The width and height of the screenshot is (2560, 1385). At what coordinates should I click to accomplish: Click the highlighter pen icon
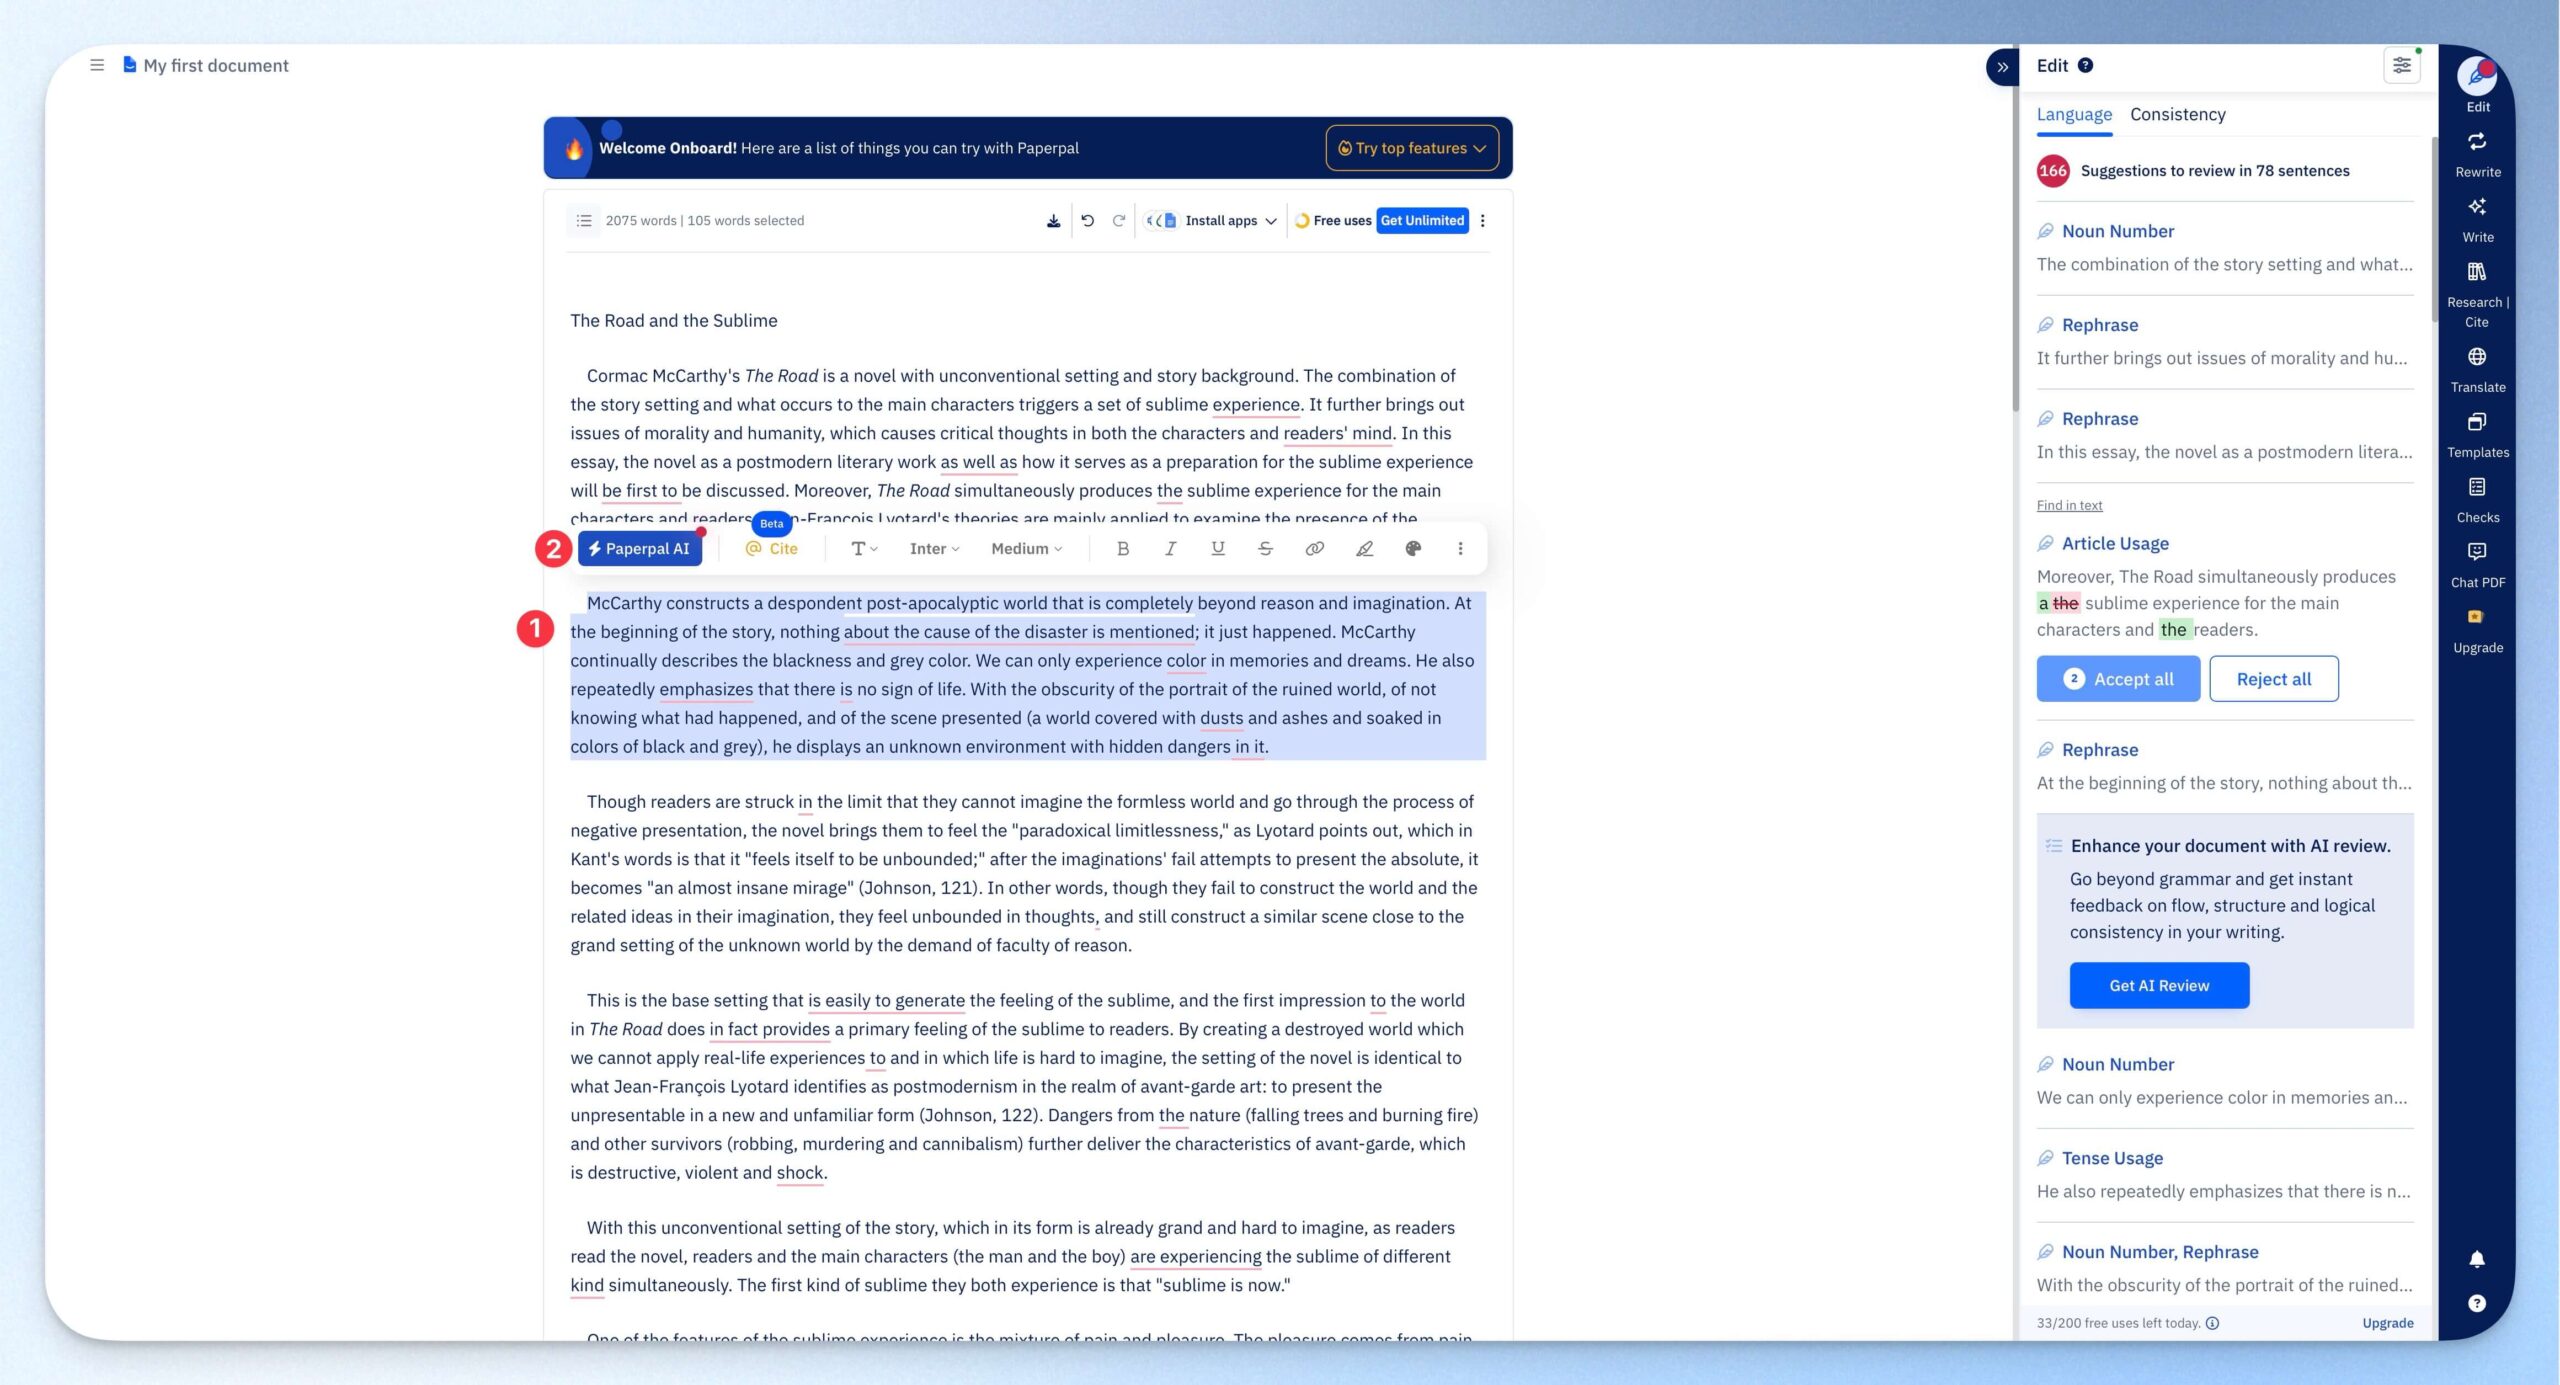pos(1364,548)
